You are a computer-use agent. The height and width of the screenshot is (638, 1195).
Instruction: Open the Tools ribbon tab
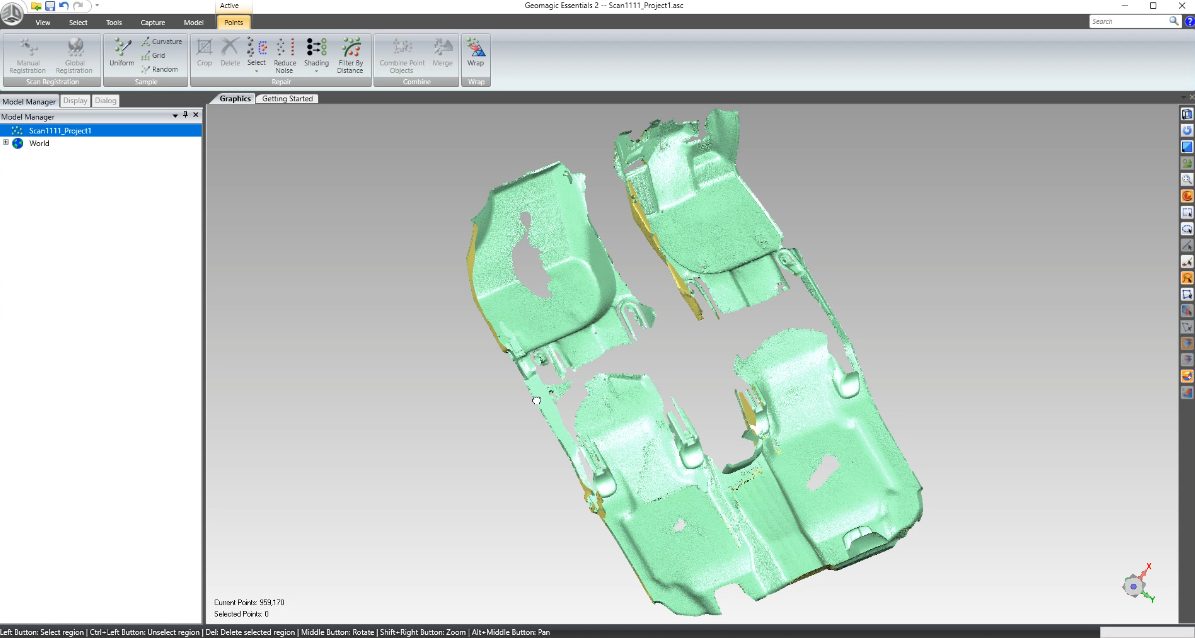[x=114, y=22]
